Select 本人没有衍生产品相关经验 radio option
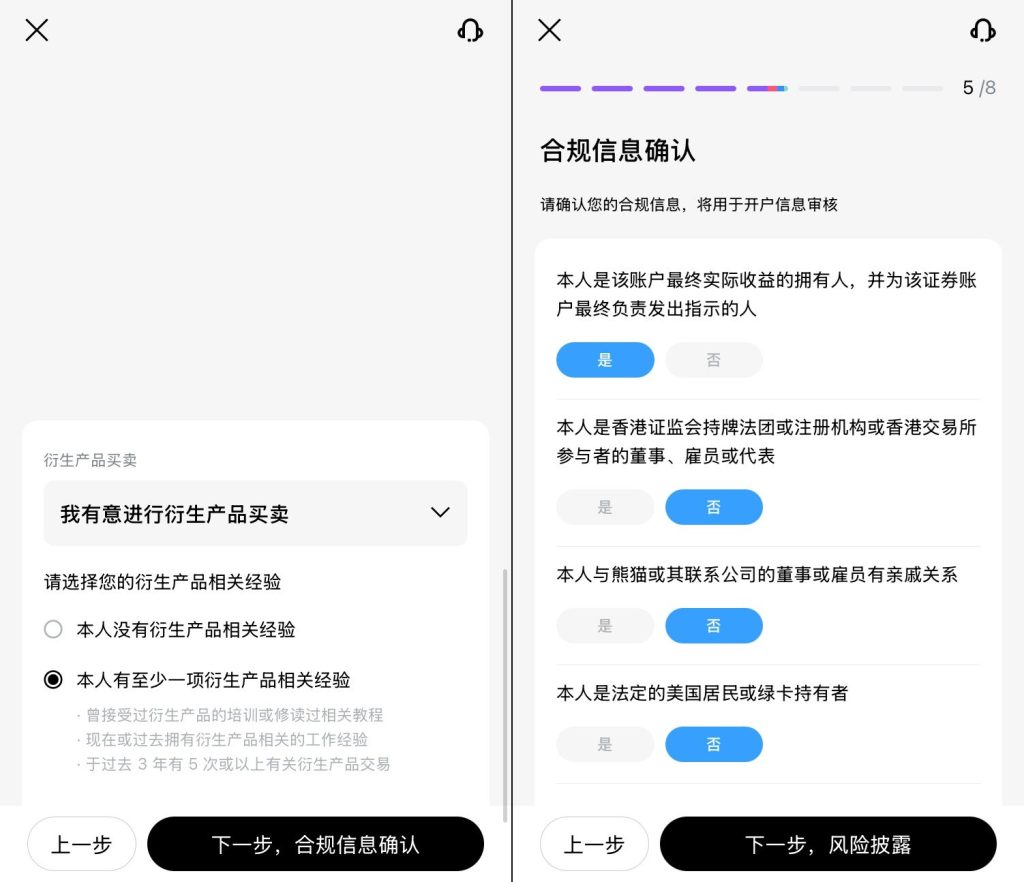1024x882 pixels. point(53,630)
